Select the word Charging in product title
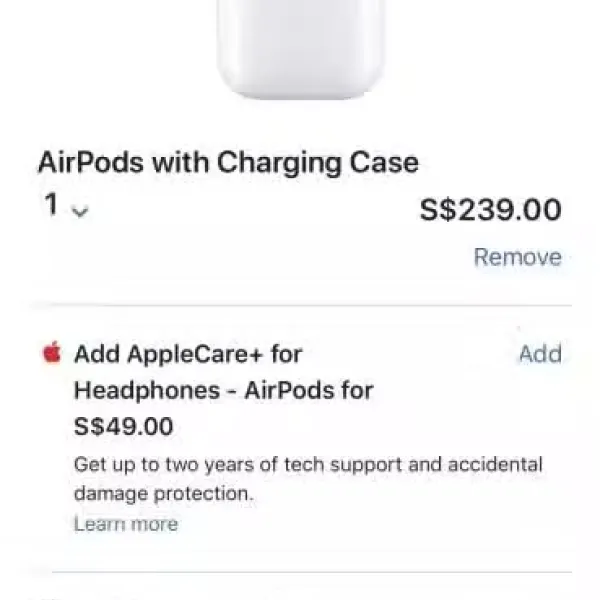The height and width of the screenshot is (600, 600). pyautogui.click(x=279, y=164)
